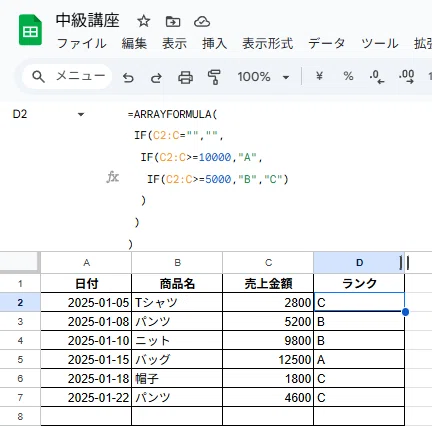This screenshot has width=432, height=426.
Task: Select row 2 header
Action: (20, 303)
